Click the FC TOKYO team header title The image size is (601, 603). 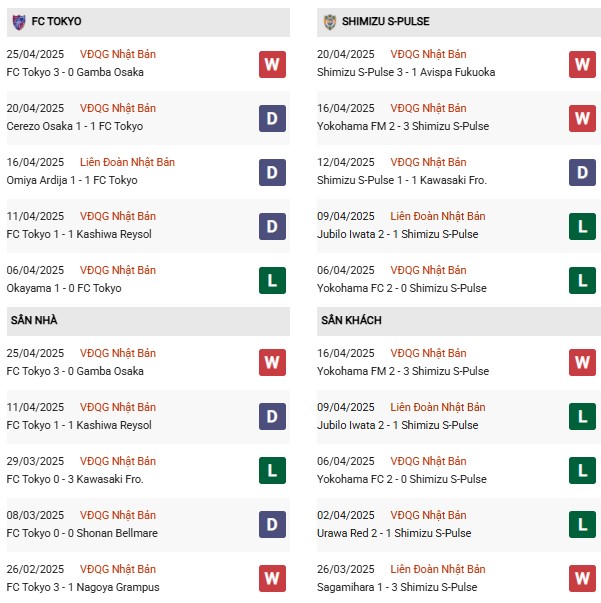[56, 21]
